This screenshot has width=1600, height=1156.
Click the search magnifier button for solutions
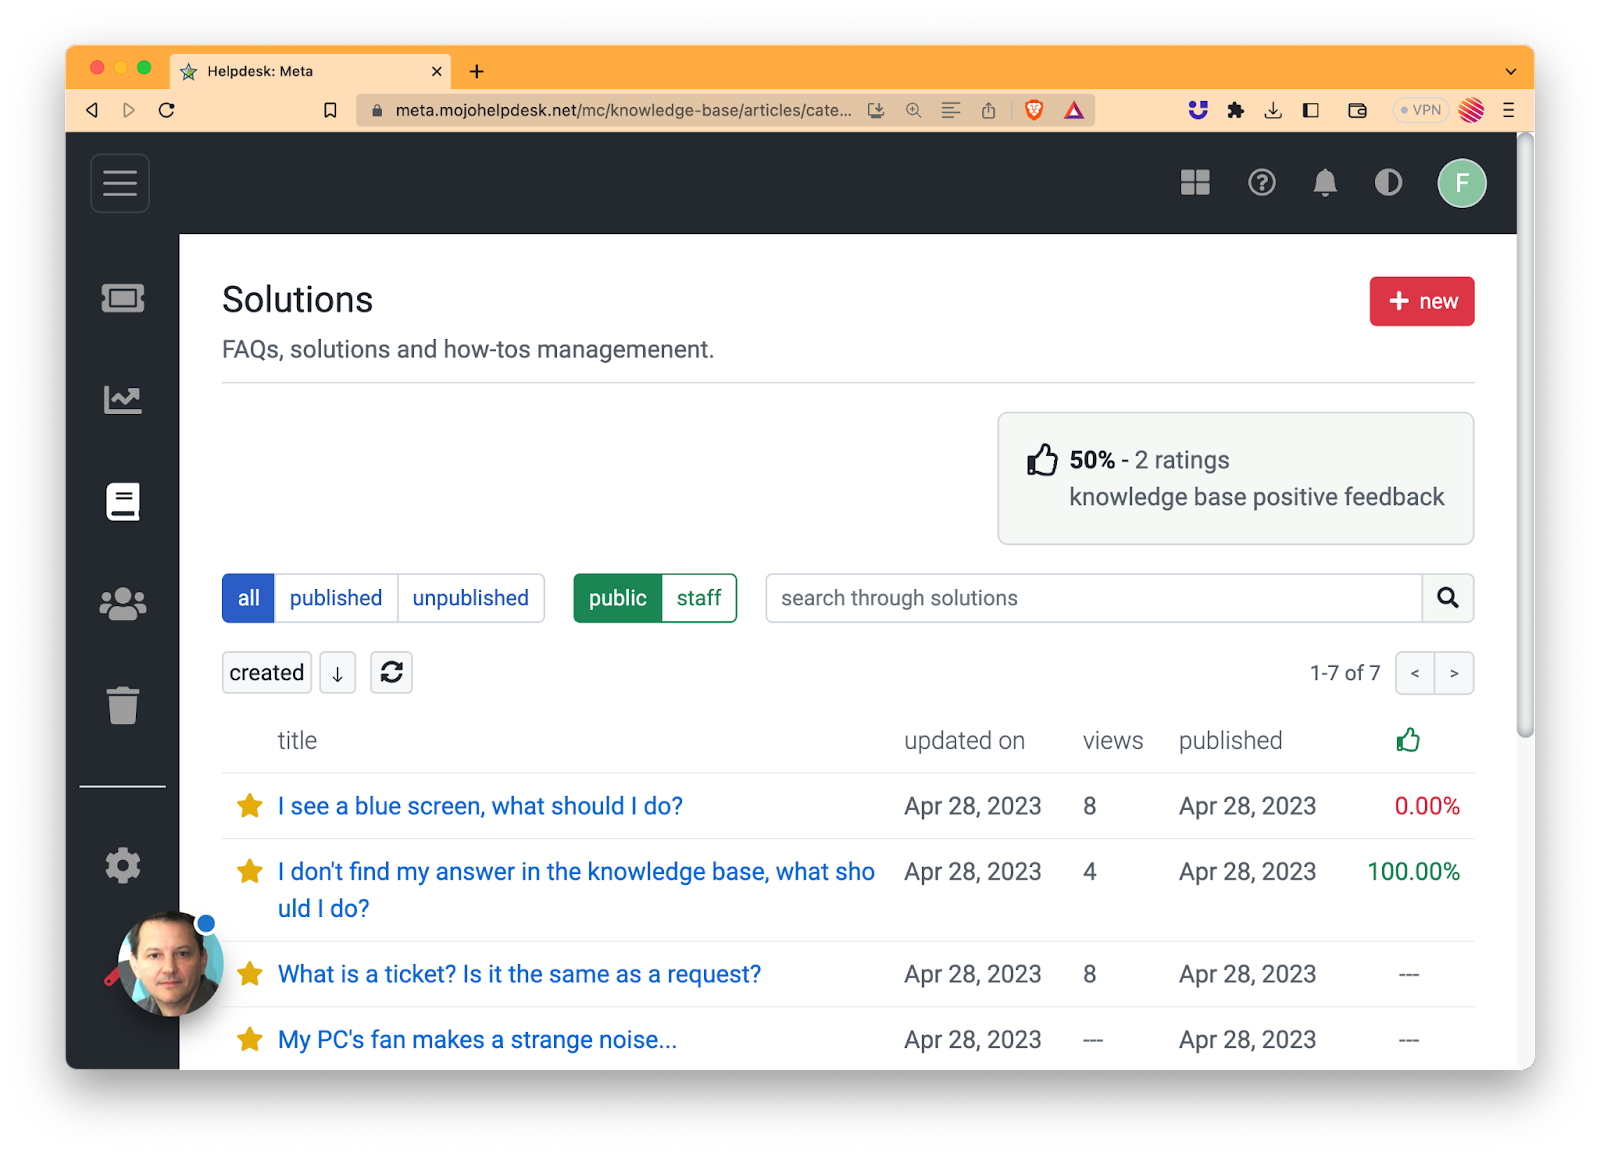[x=1447, y=598]
